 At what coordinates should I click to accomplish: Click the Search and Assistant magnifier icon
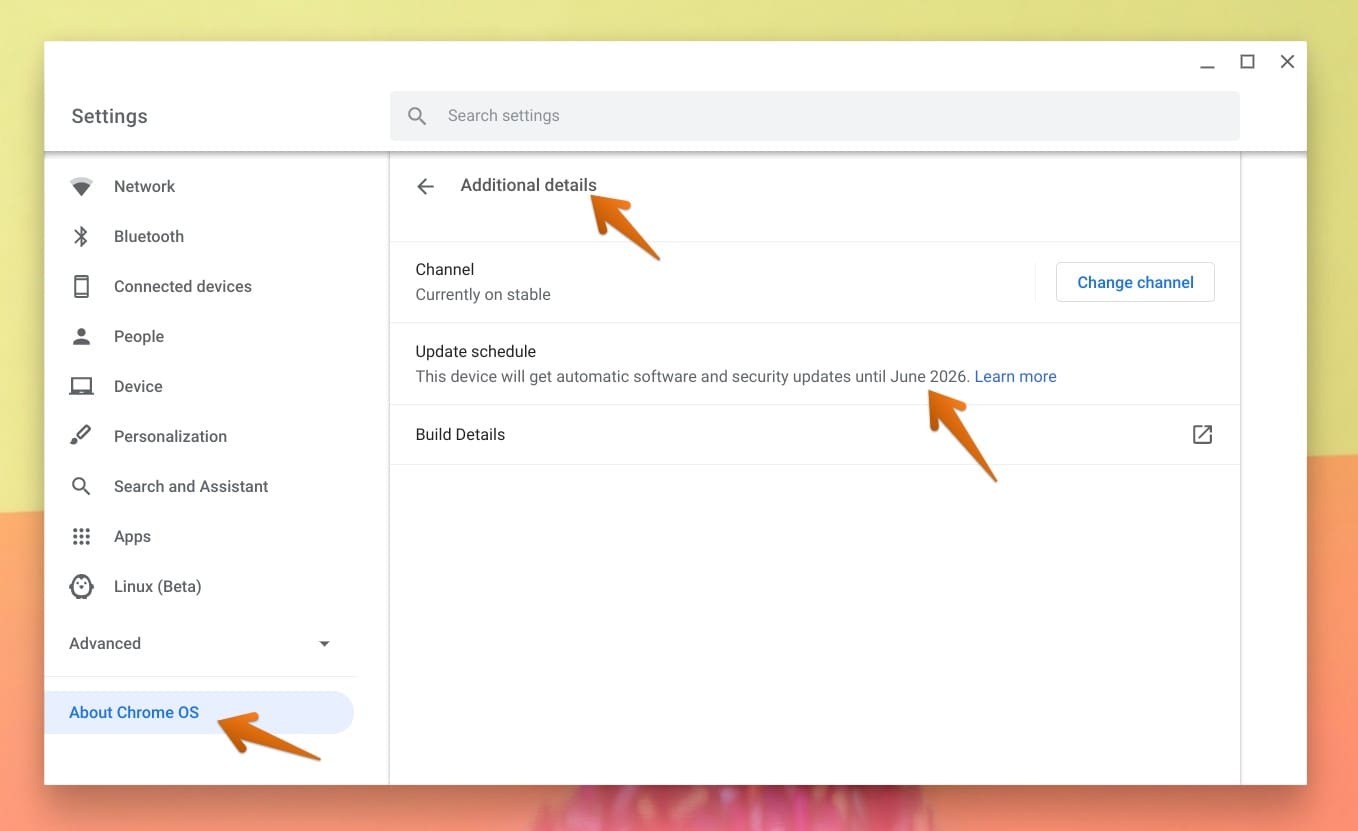pos(81,486)
